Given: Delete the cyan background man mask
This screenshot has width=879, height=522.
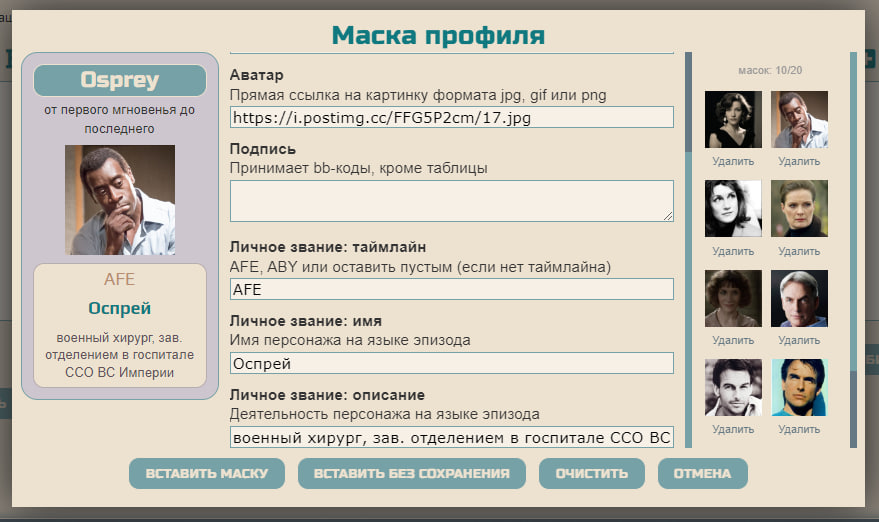Looking at the screenshot, I should point(799,429).
